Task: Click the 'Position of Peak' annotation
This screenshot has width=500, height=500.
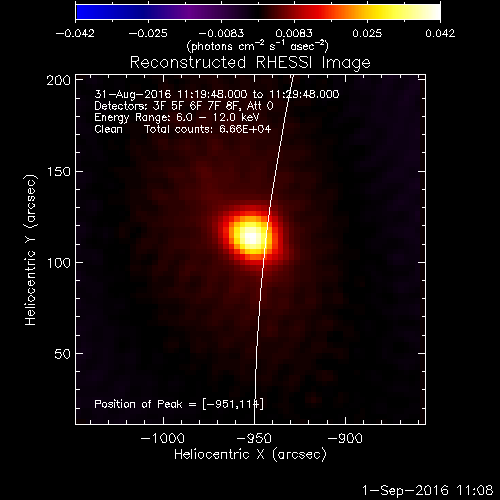Action: [x=179, y=404]
